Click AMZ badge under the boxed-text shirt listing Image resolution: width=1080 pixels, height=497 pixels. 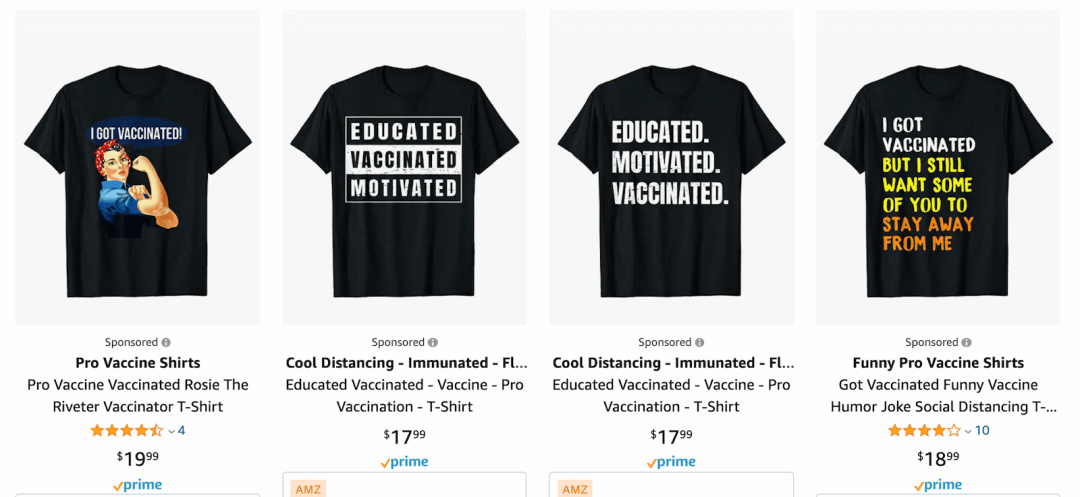307,489
